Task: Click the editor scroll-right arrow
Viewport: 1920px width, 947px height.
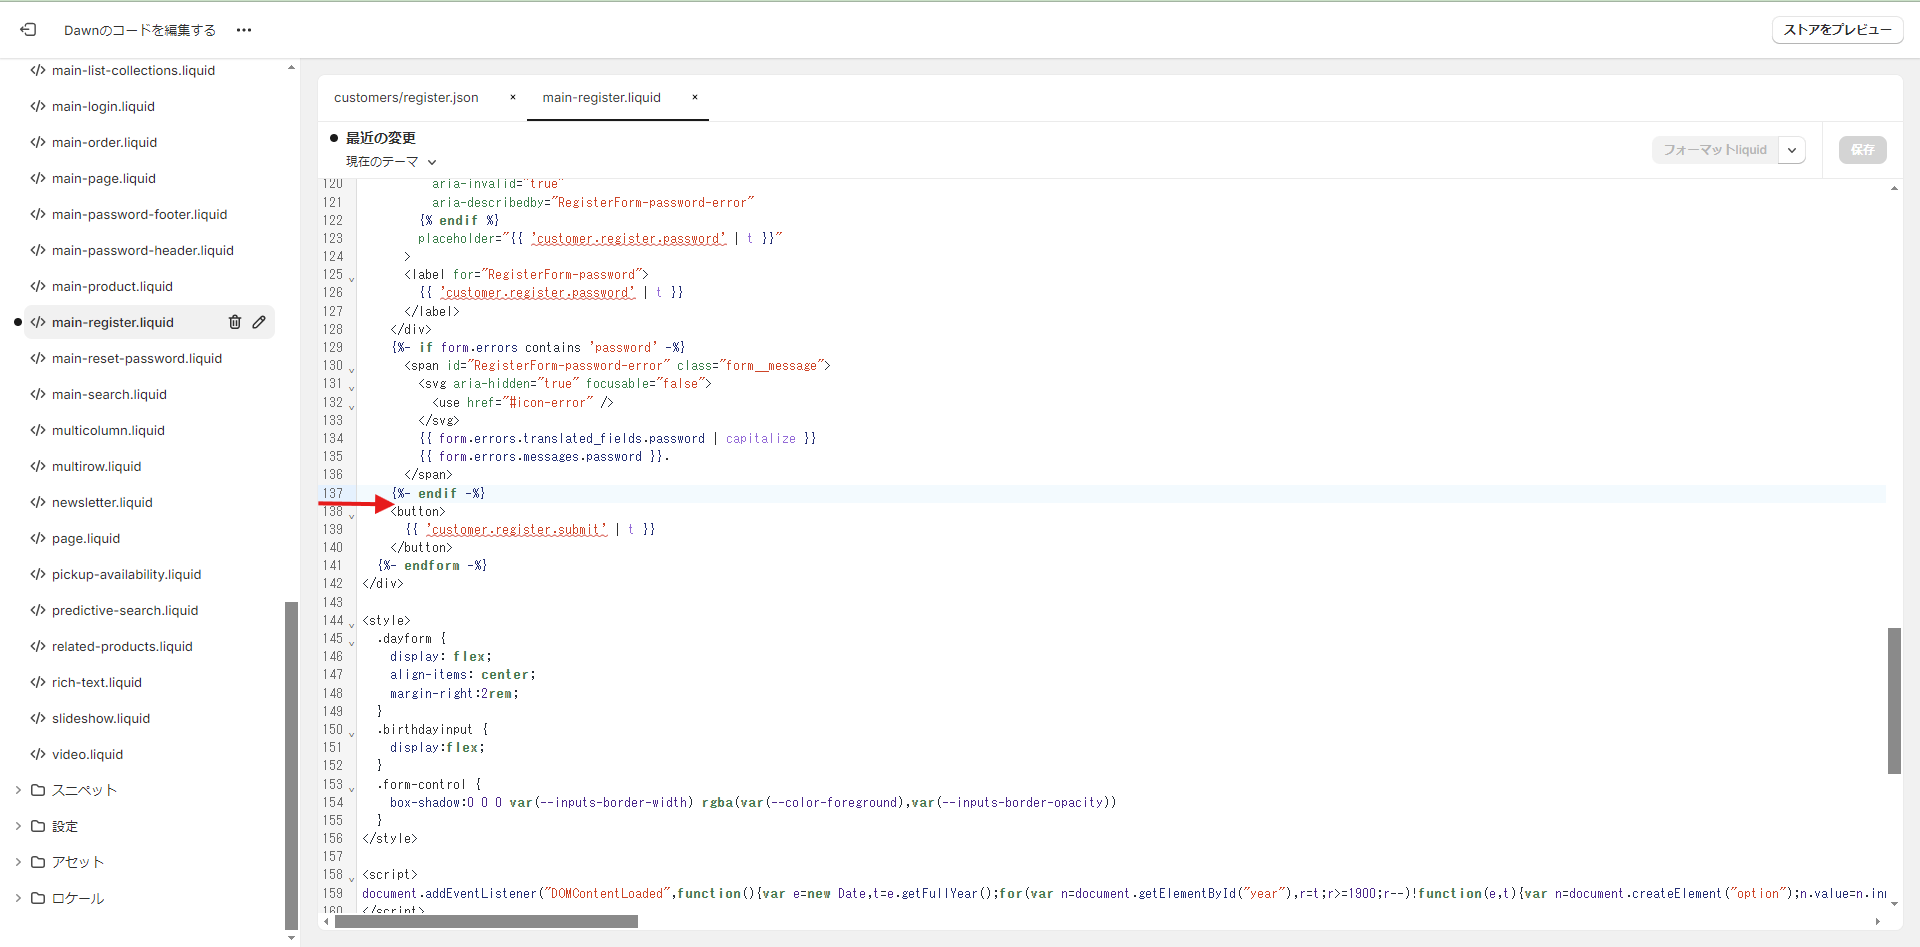Action: coord(1877,921)
